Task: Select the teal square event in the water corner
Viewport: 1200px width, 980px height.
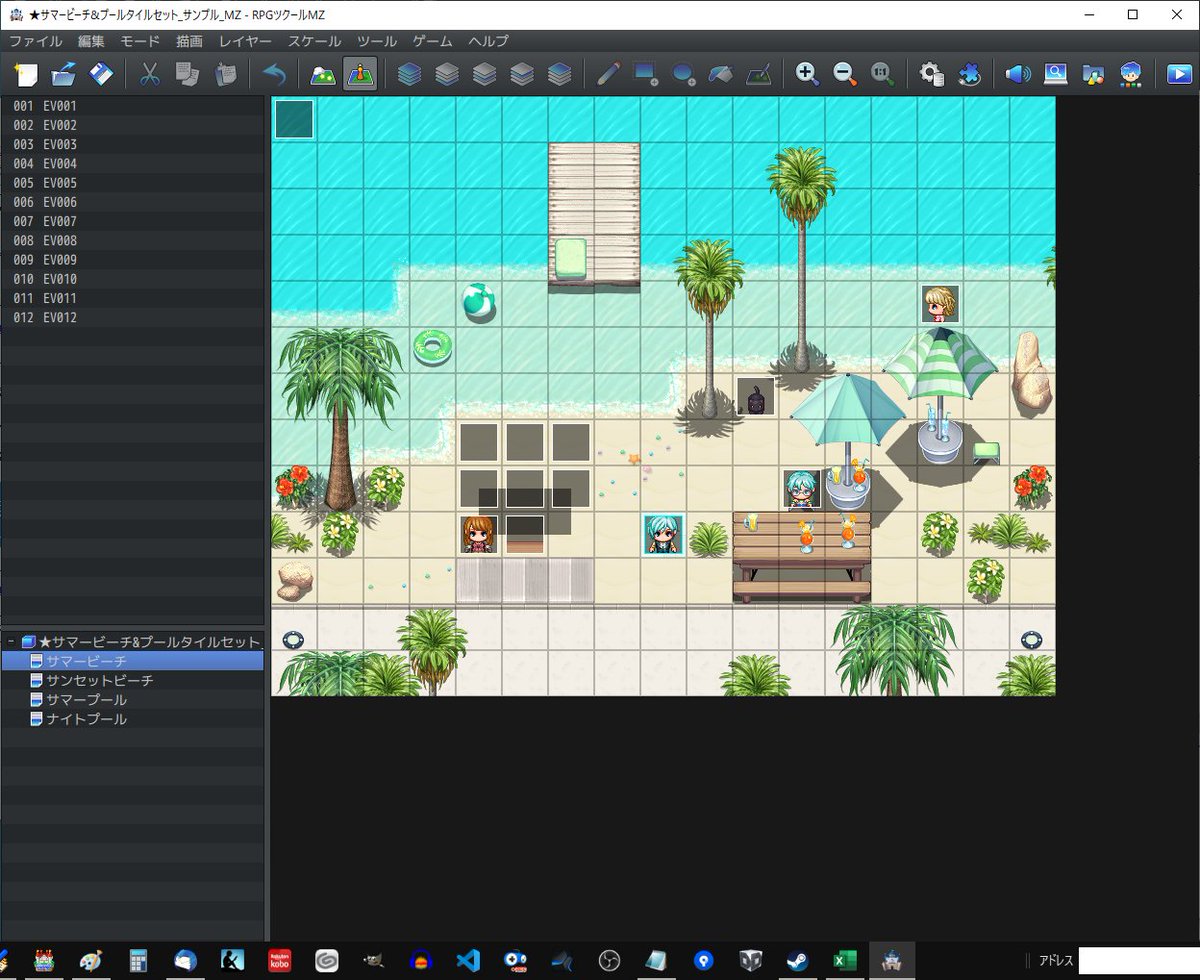Action: 294,119
